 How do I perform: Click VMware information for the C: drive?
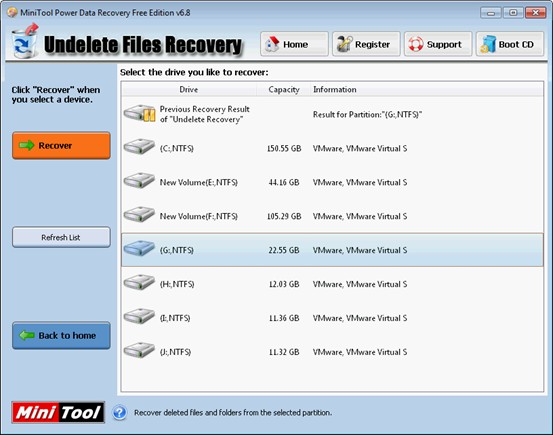pos(360,148)
